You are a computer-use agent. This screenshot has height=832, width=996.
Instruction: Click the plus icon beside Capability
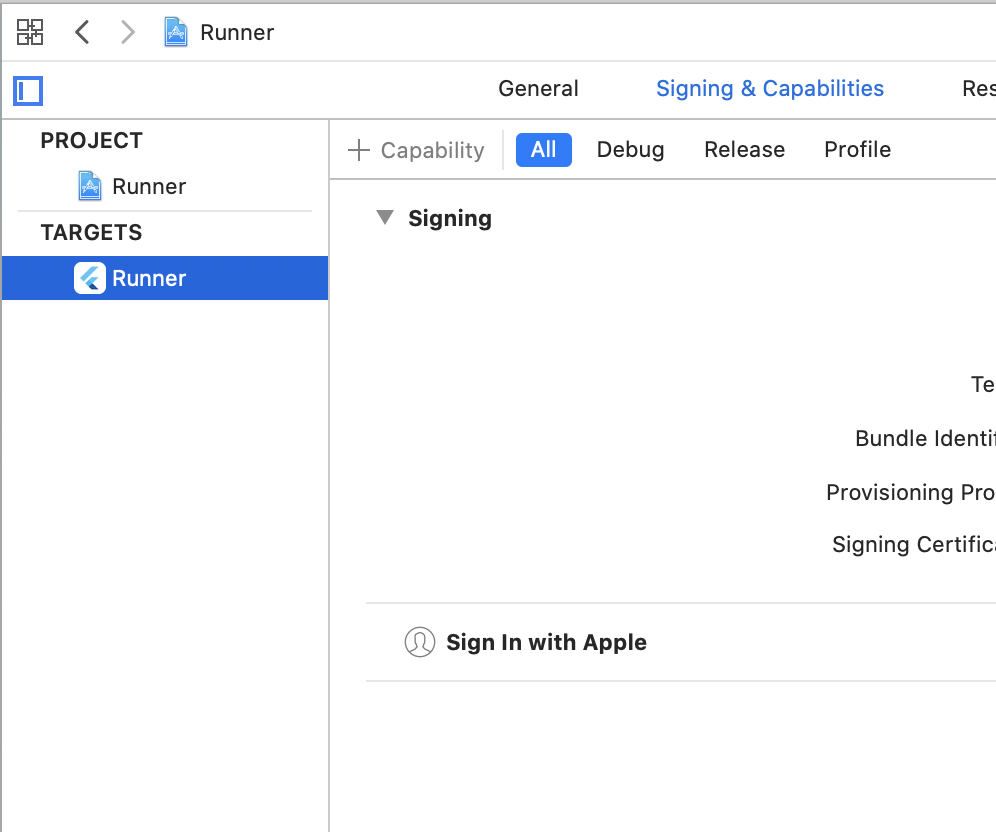(359, 151)
